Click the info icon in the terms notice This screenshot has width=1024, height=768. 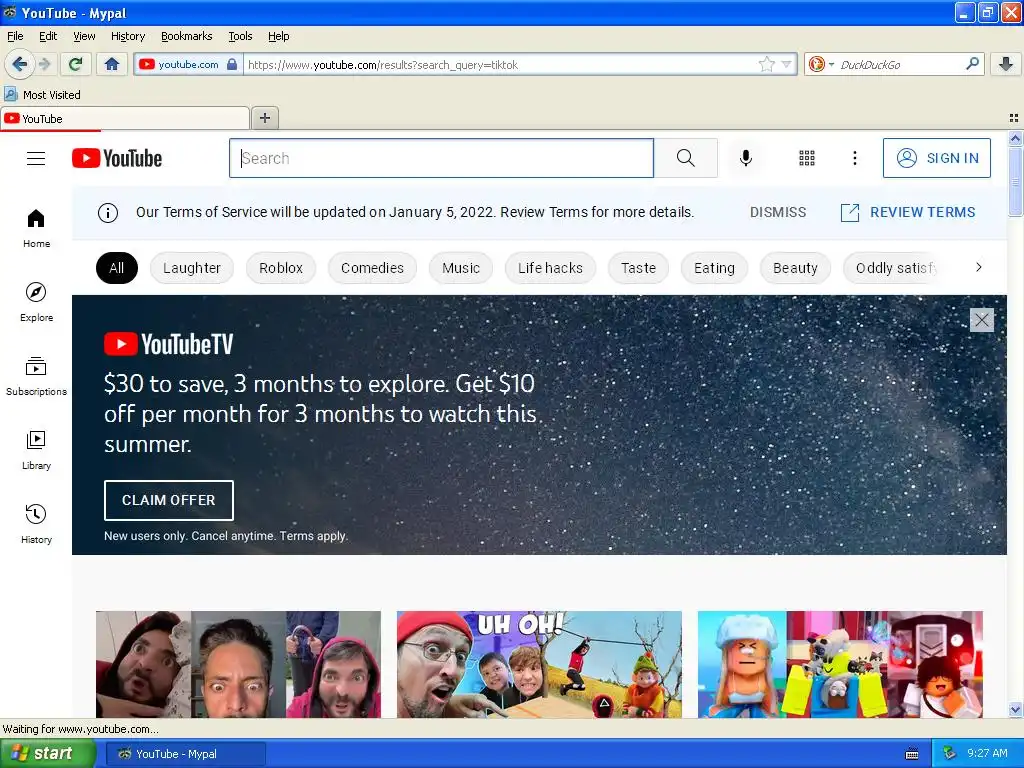coord(108,212)
